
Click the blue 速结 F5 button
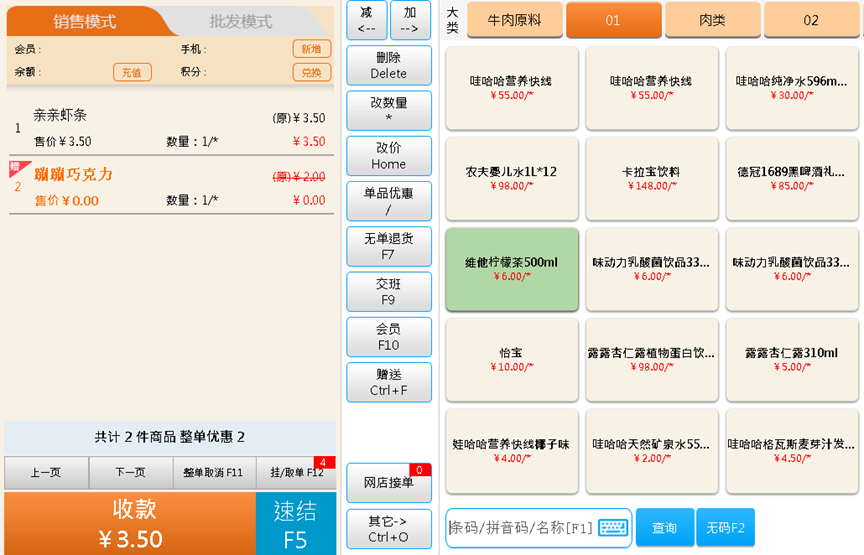click(296, 524)
